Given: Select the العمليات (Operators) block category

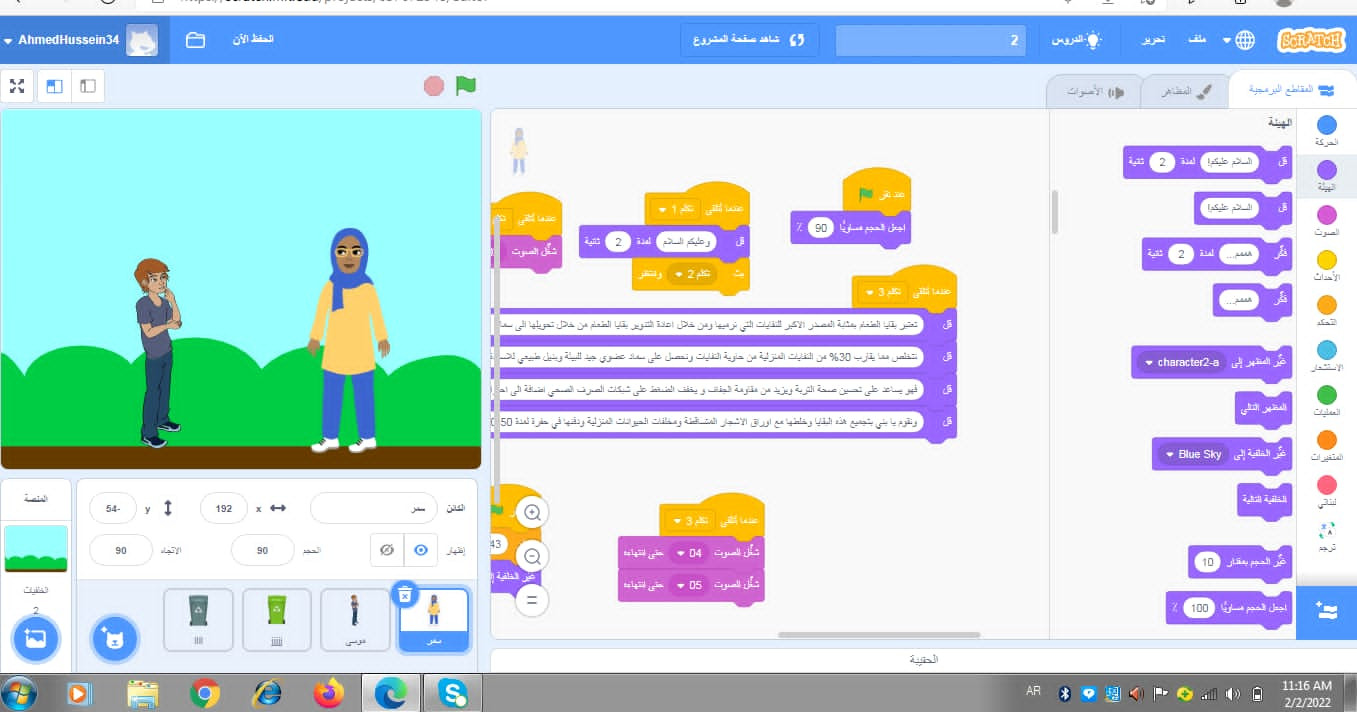Looking at the screenshot, I should coord(1326,401).
